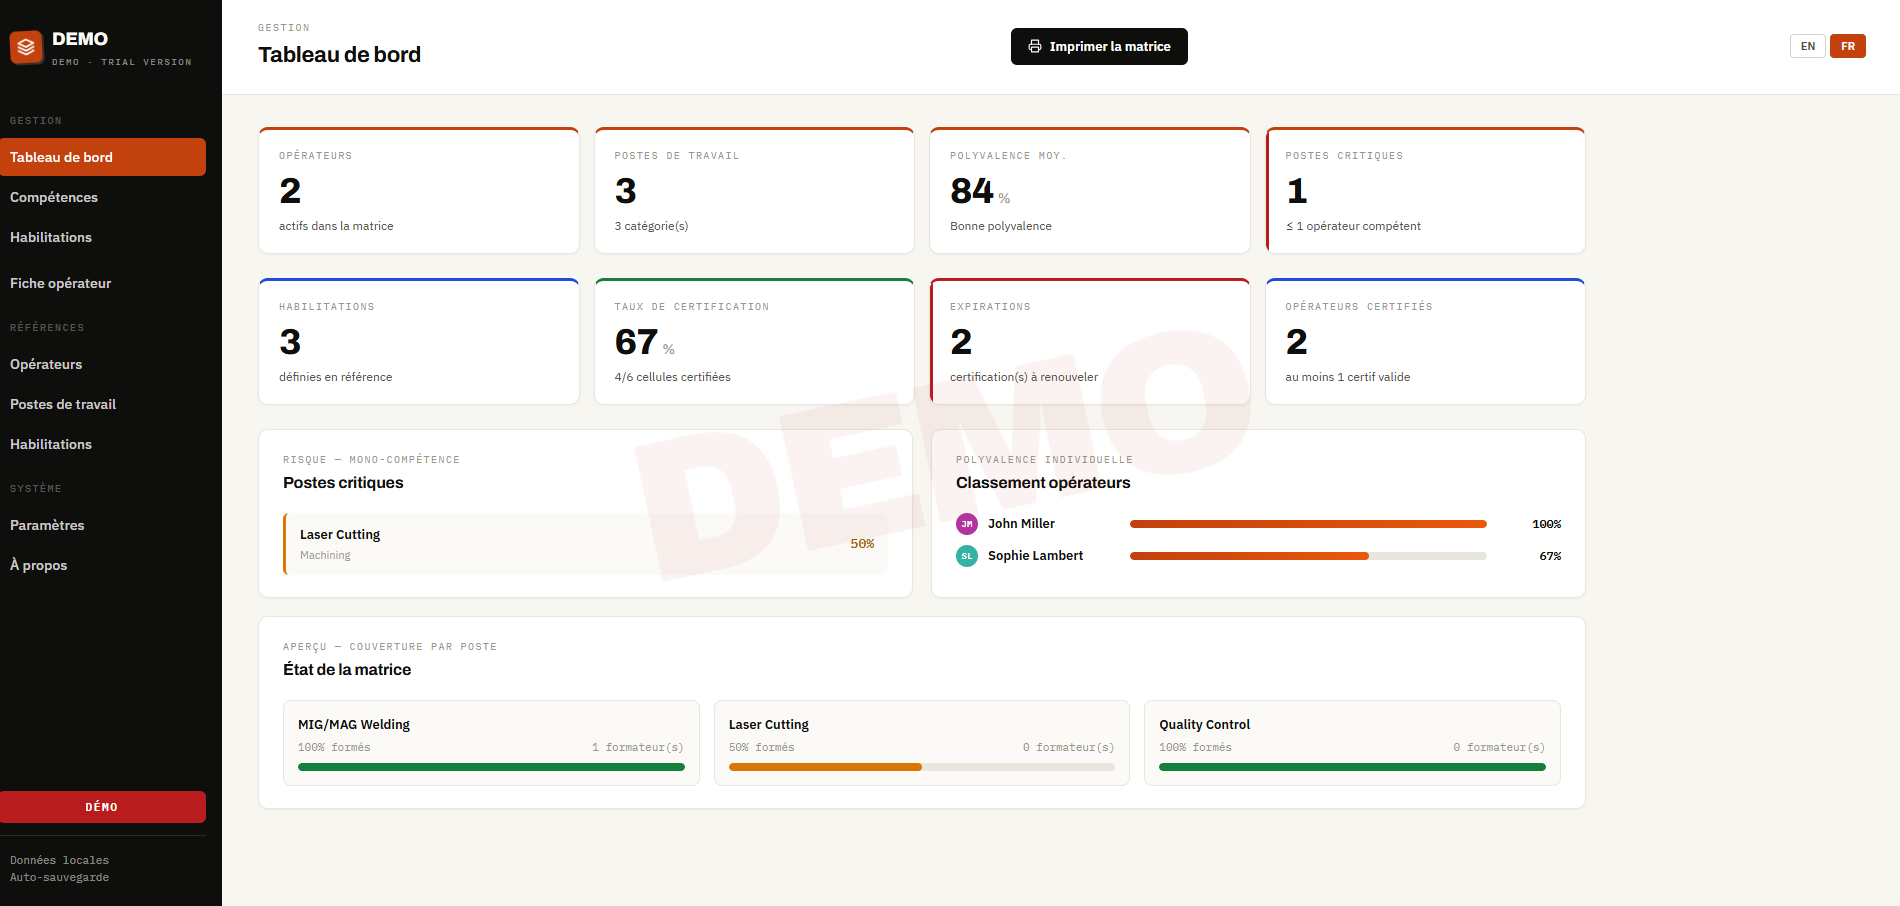
Task: Open the Opérateurs stat card
Action: [x=419, y=190]
